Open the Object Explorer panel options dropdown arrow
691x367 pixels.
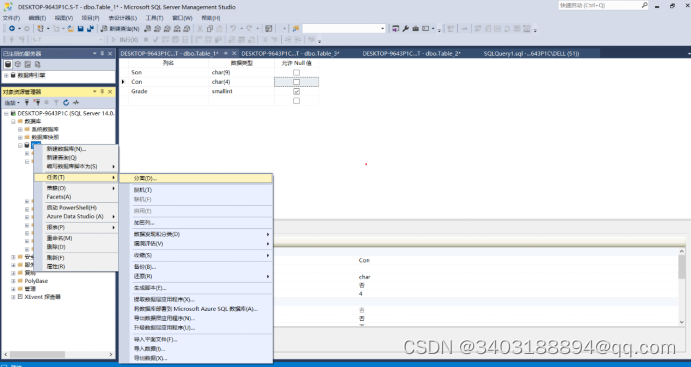tap(94, 92)
